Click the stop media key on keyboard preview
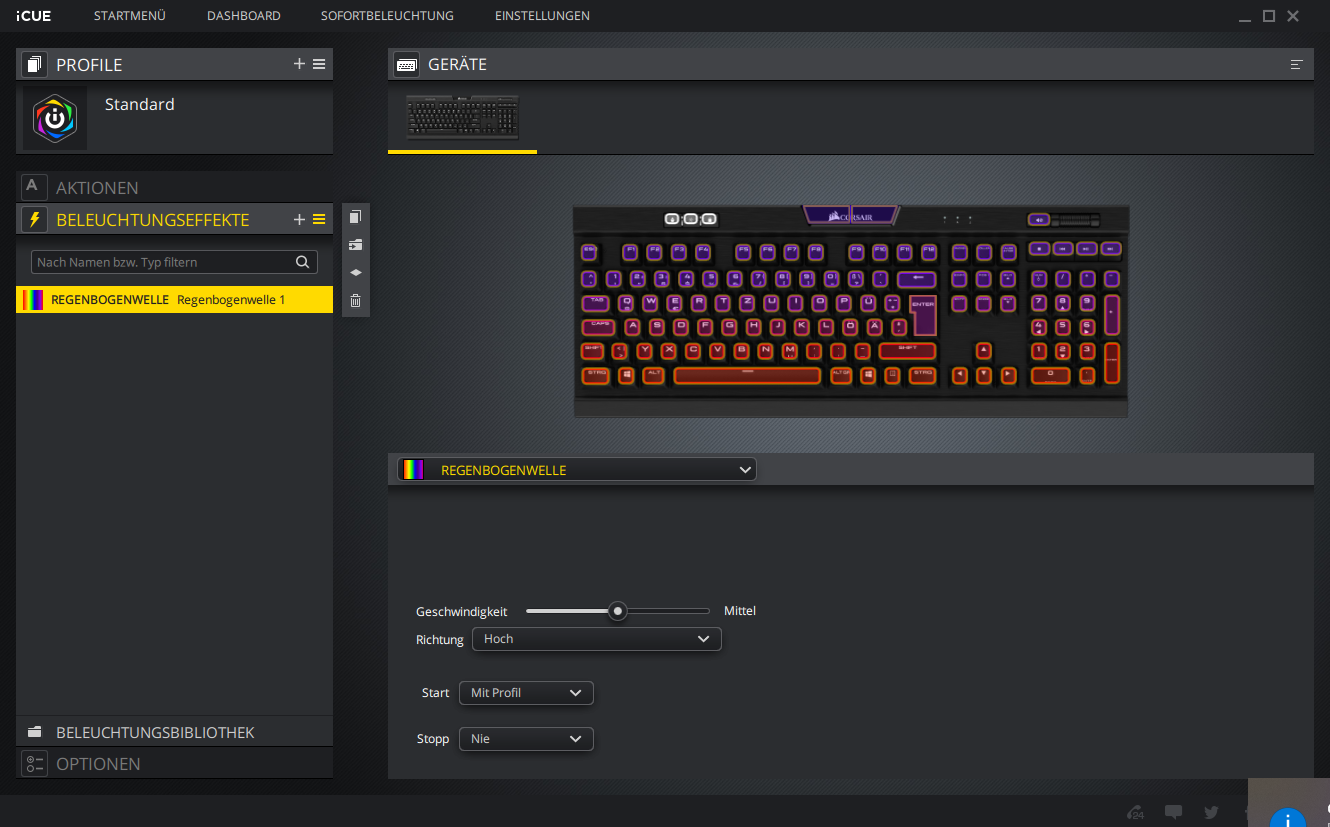 (x=1039, y=248)
